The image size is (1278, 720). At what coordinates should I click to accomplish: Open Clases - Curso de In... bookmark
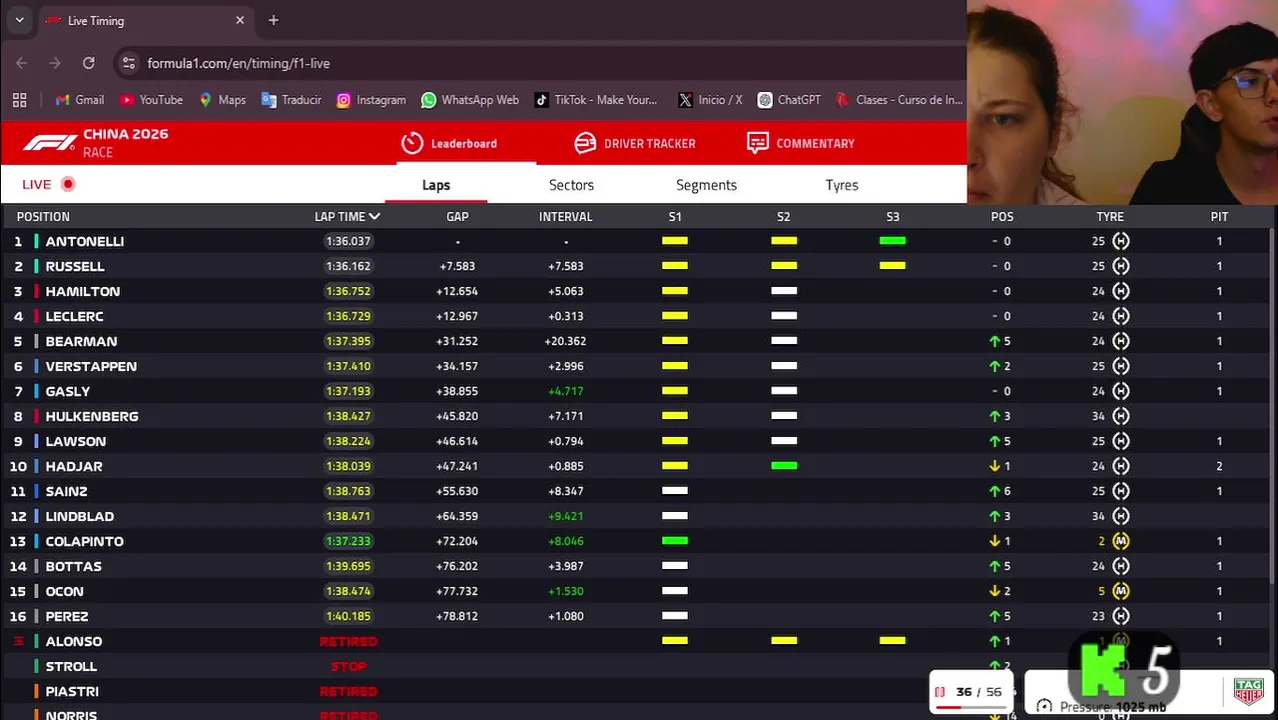click(899, 100)
